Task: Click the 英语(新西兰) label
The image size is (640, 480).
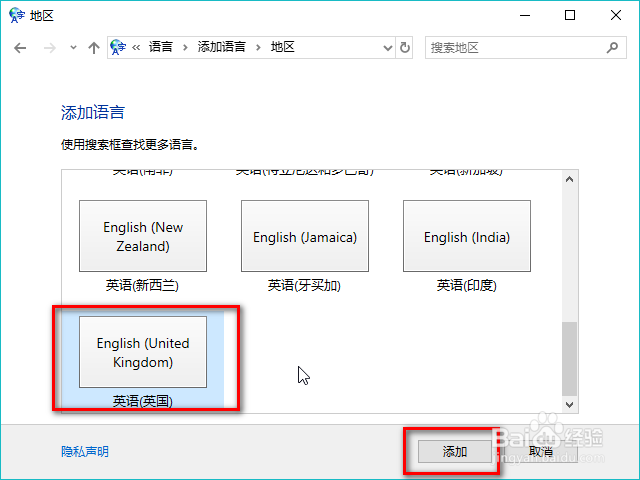Action: 142,285
